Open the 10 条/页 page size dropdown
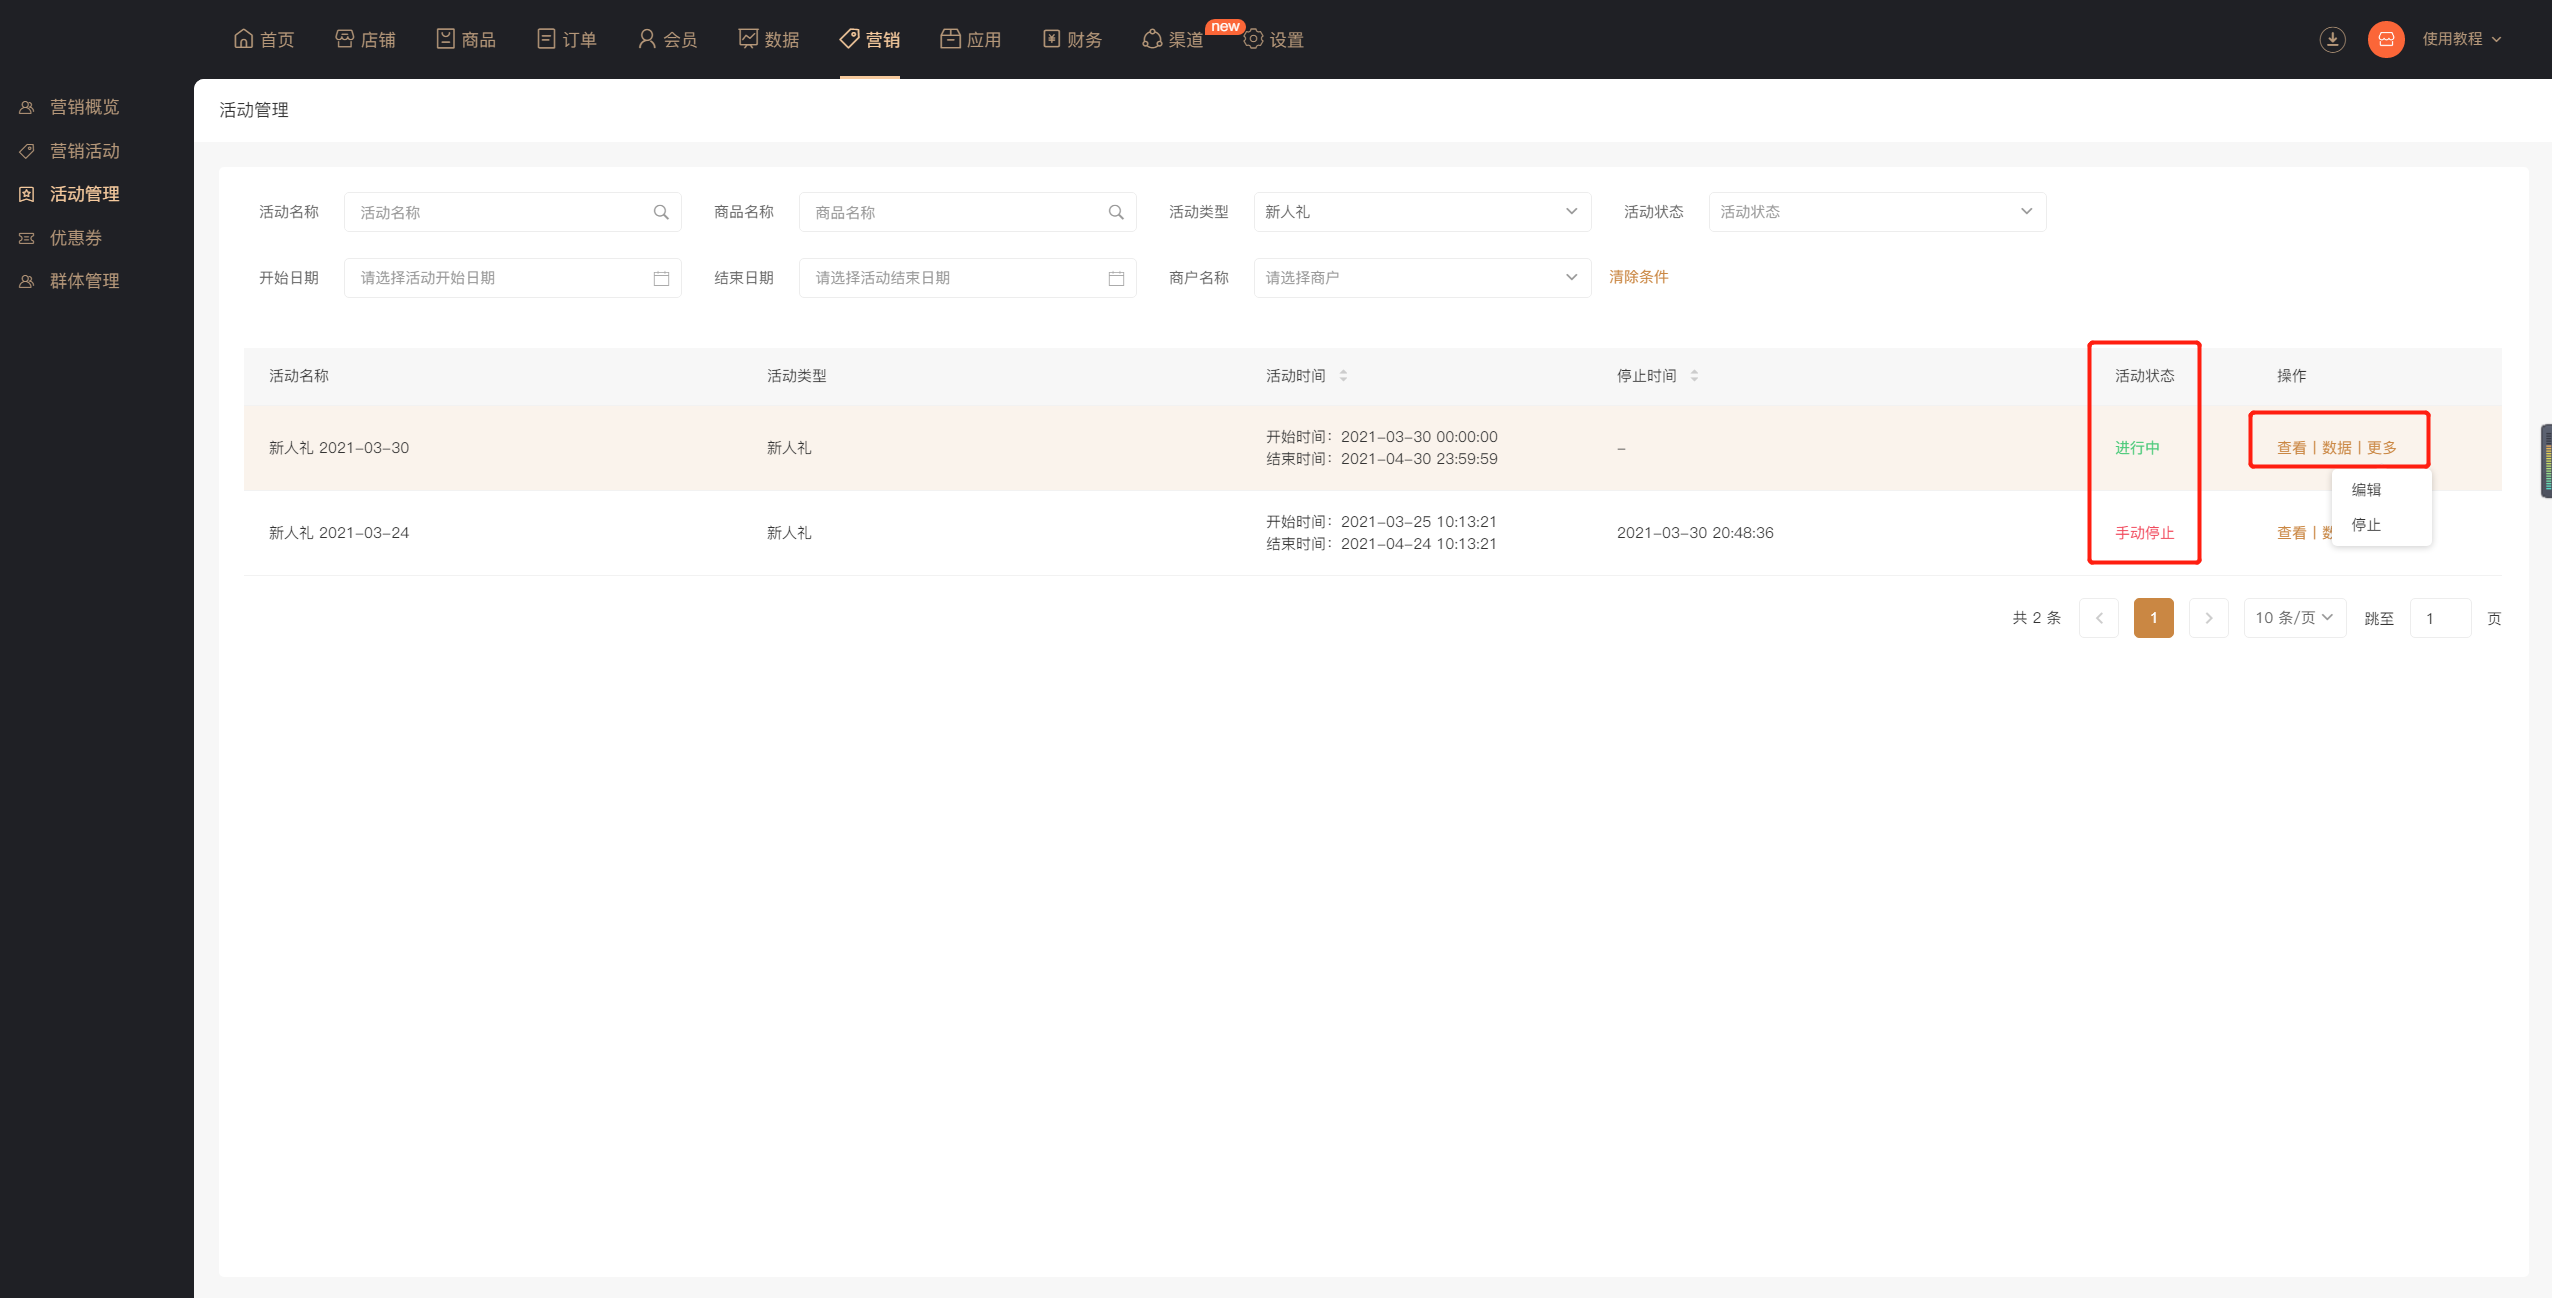This screenshot has height=1298, width=2552. (x=2295, y=618)
